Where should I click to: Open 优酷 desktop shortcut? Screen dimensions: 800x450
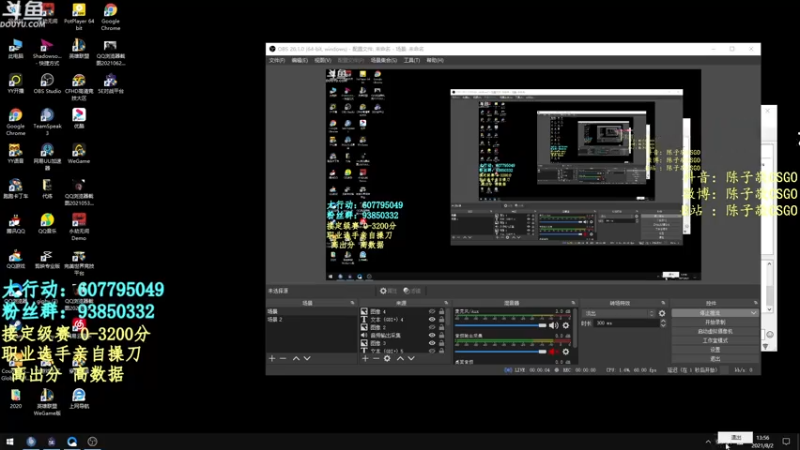pyautogui.click(x=79, y=118)
